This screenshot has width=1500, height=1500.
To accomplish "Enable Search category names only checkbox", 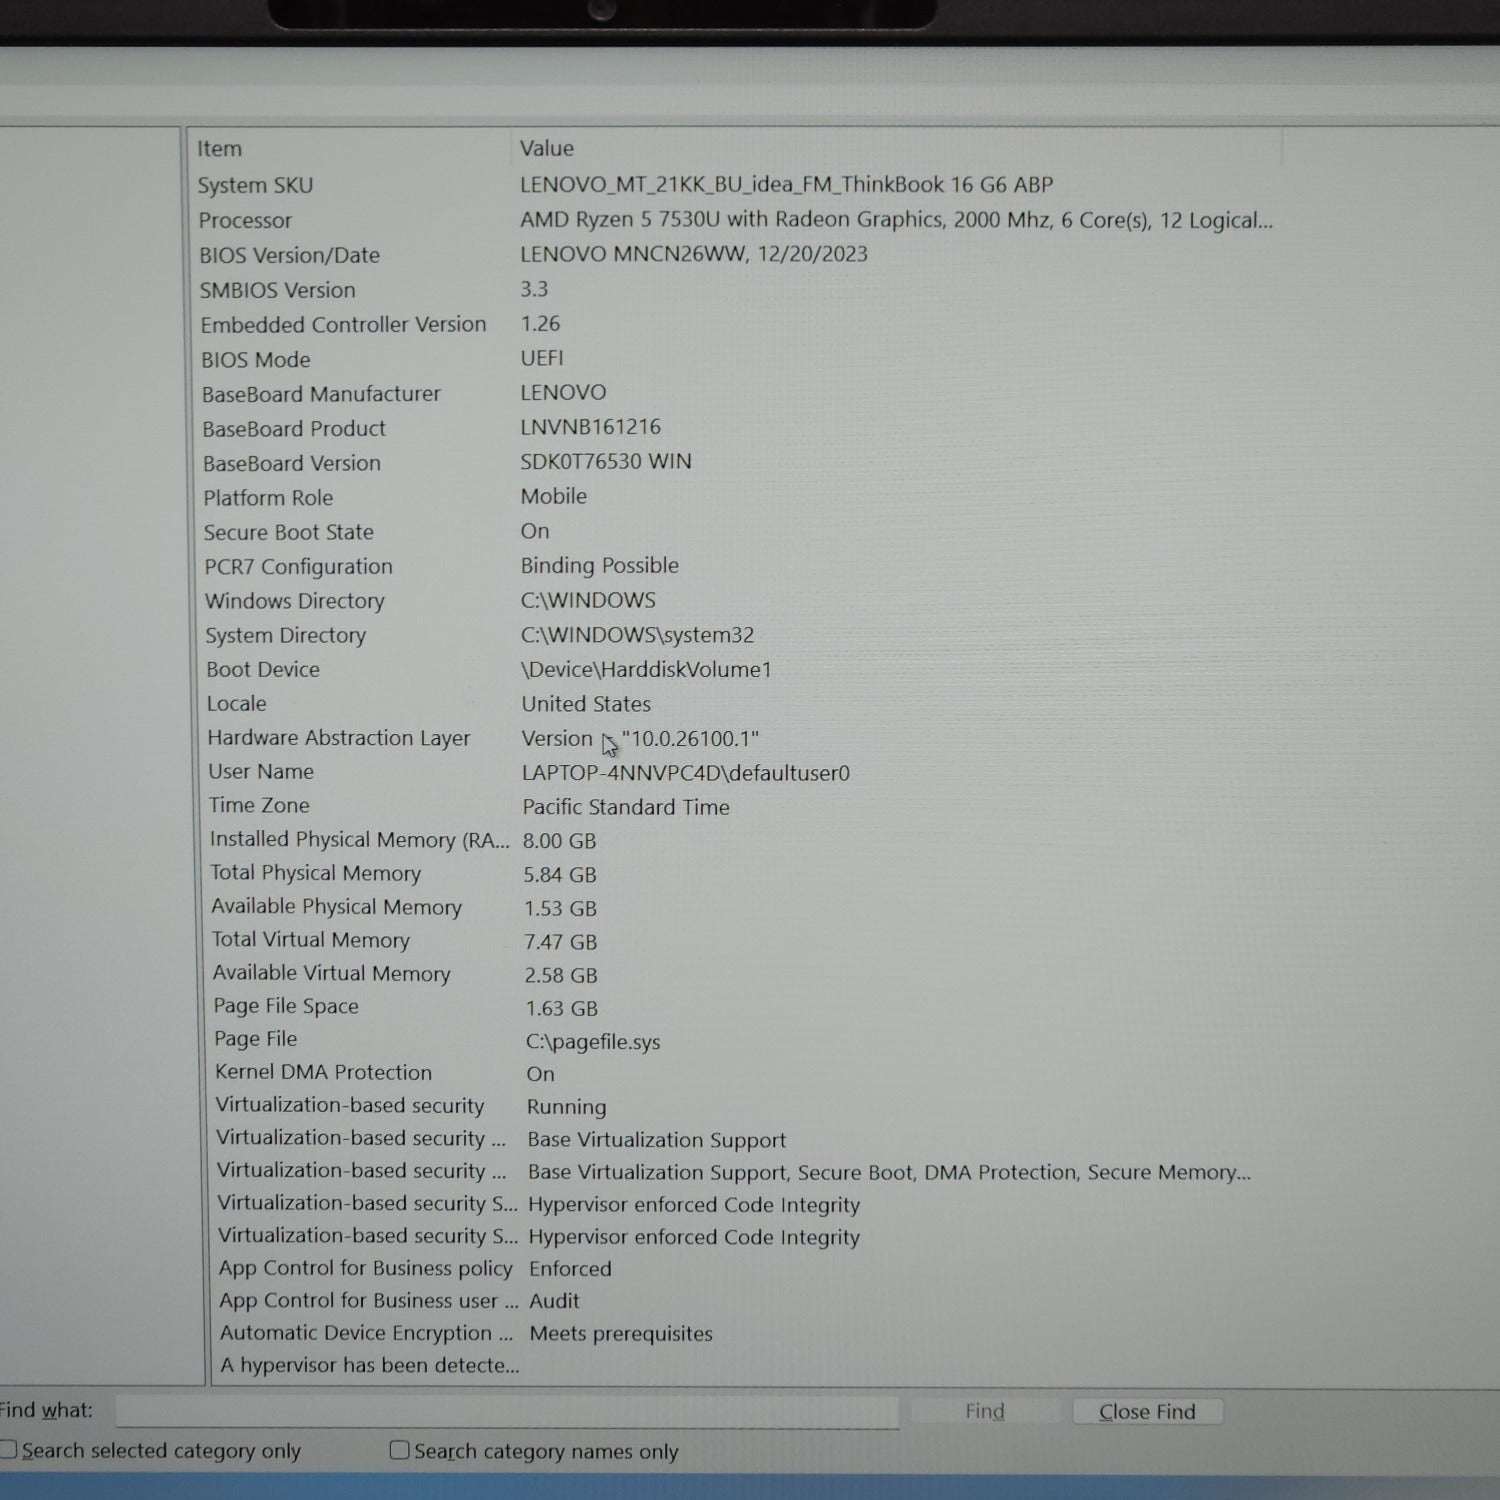I will tap(399, 1450).
